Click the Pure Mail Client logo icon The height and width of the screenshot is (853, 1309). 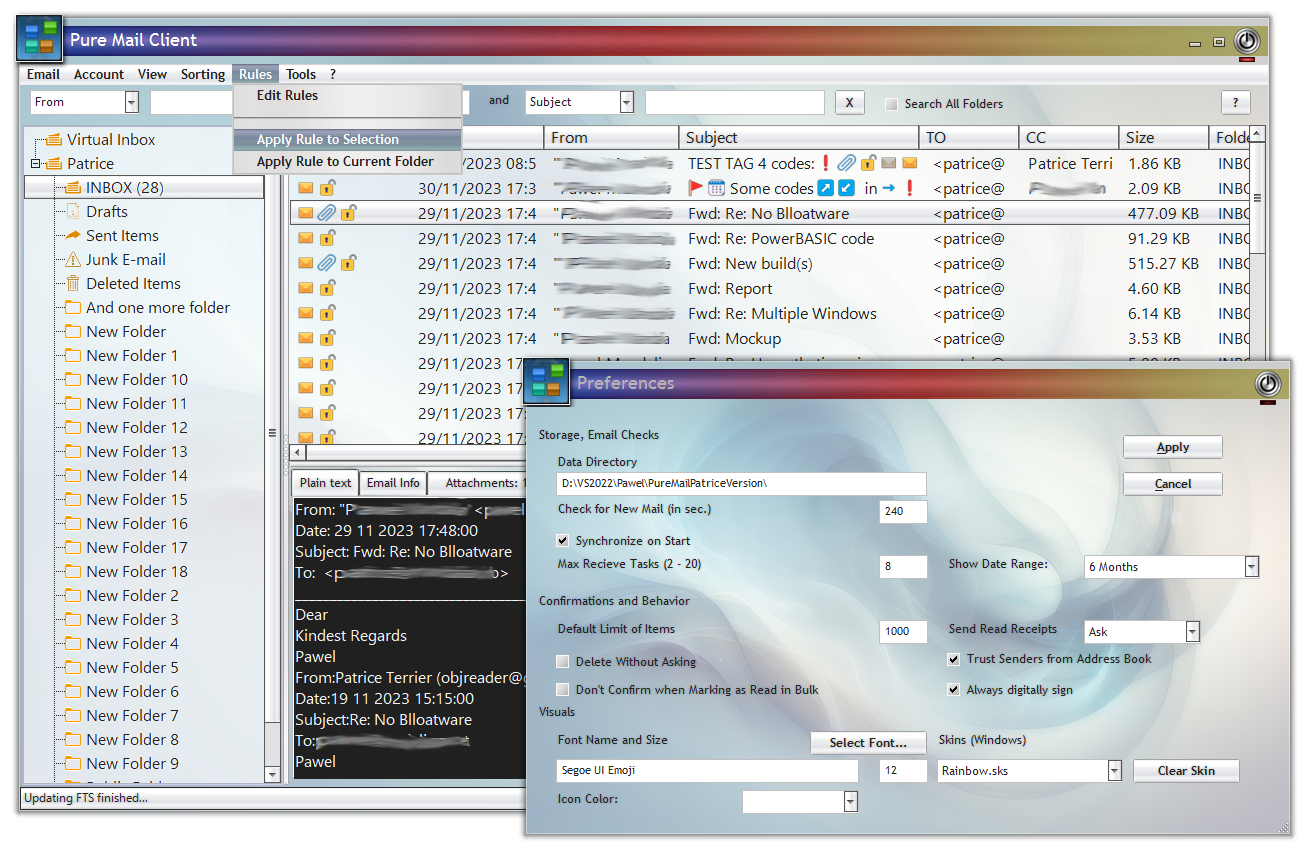tap(40, 38)
